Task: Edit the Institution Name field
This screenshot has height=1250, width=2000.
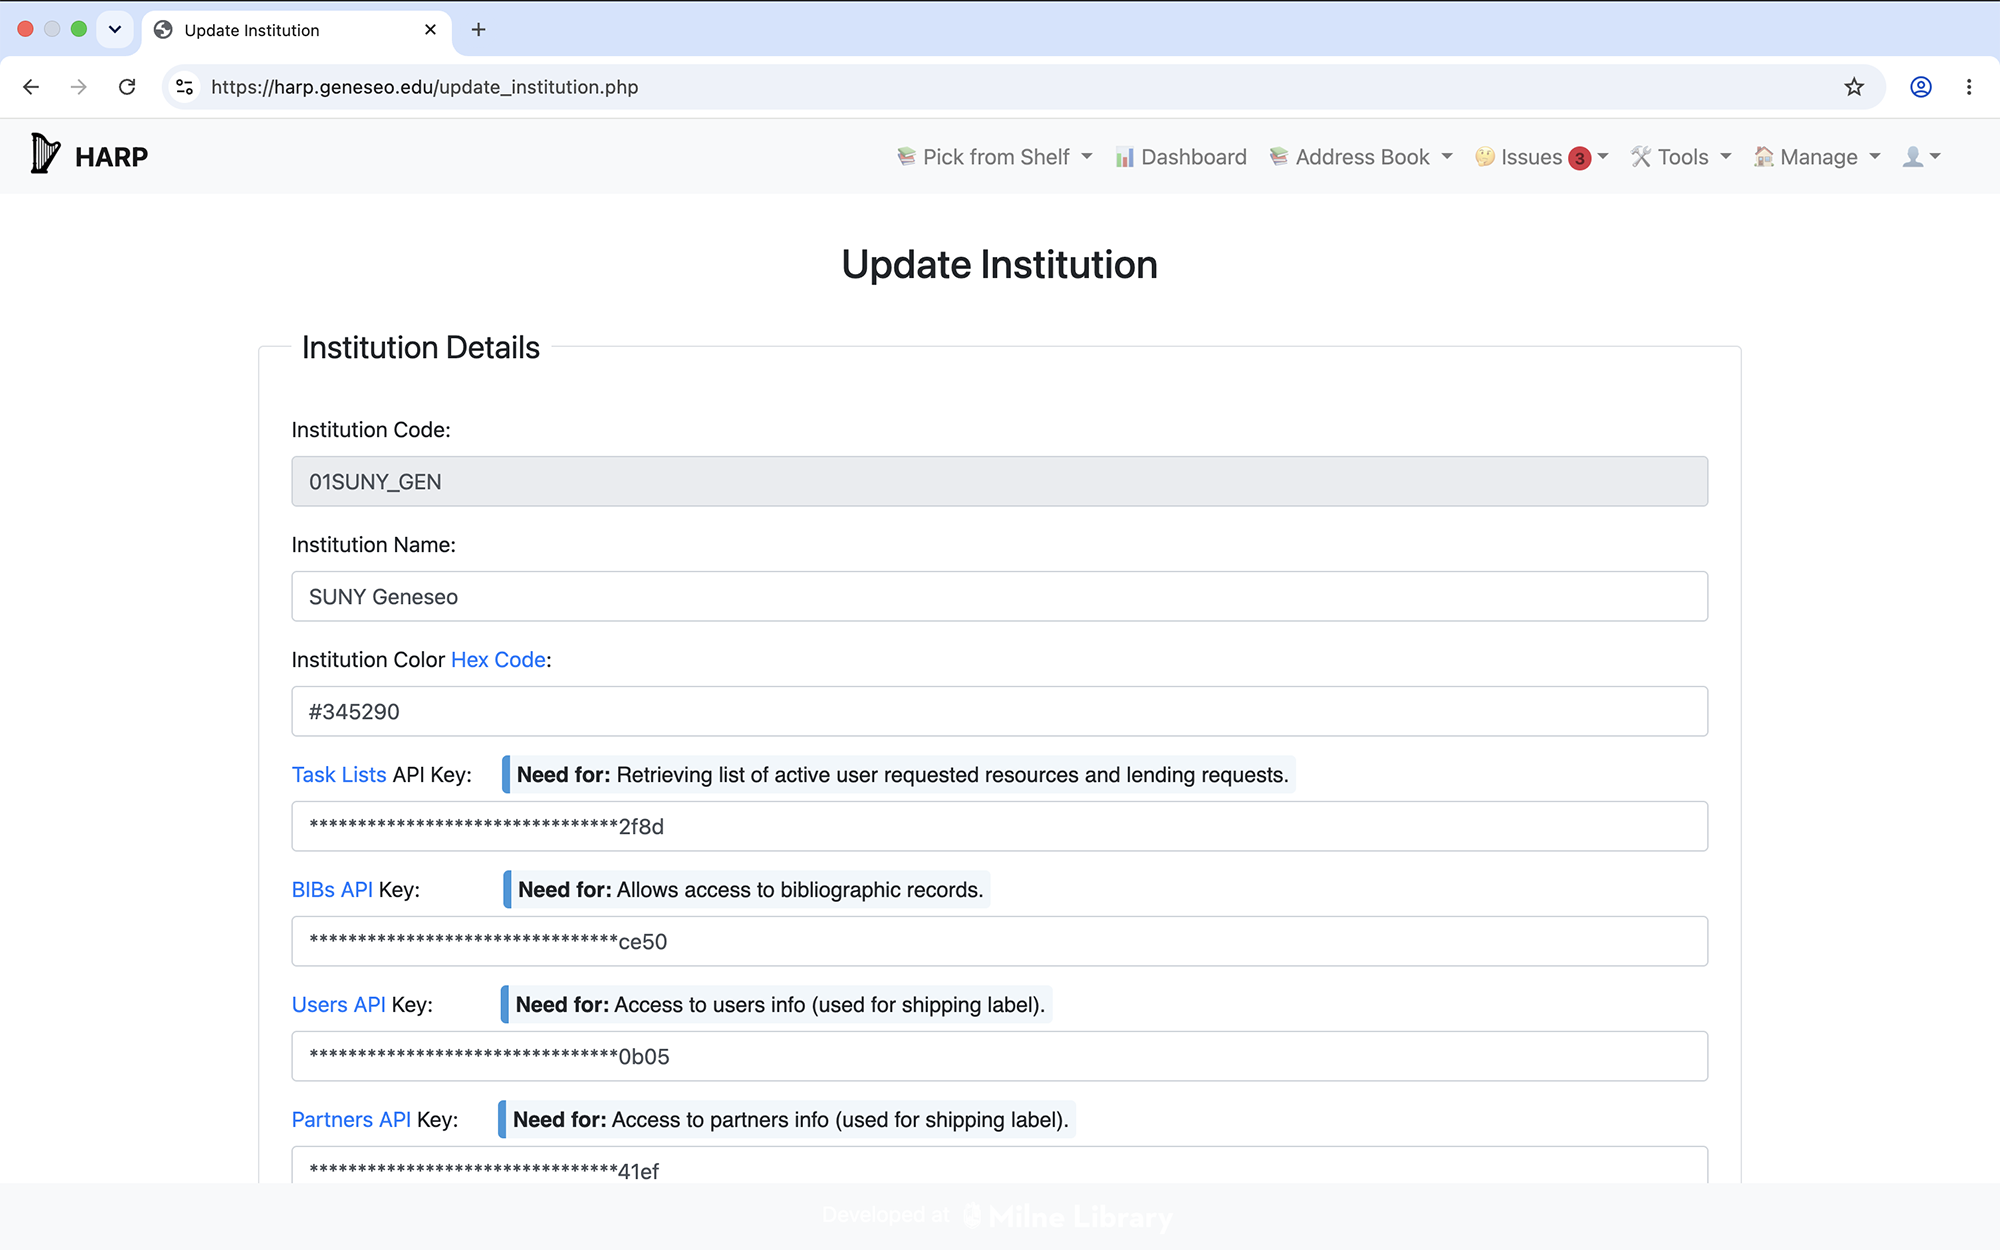Action: (x=999, y=597)
